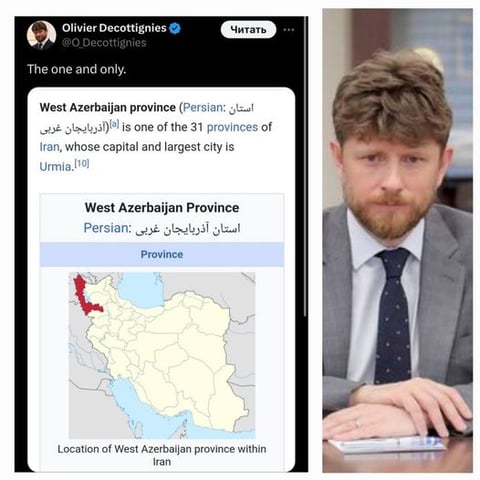Follow the Persian link in intro sentence
Image resolution: width=480 pixels, height=480 pixels.
point(203,108)
